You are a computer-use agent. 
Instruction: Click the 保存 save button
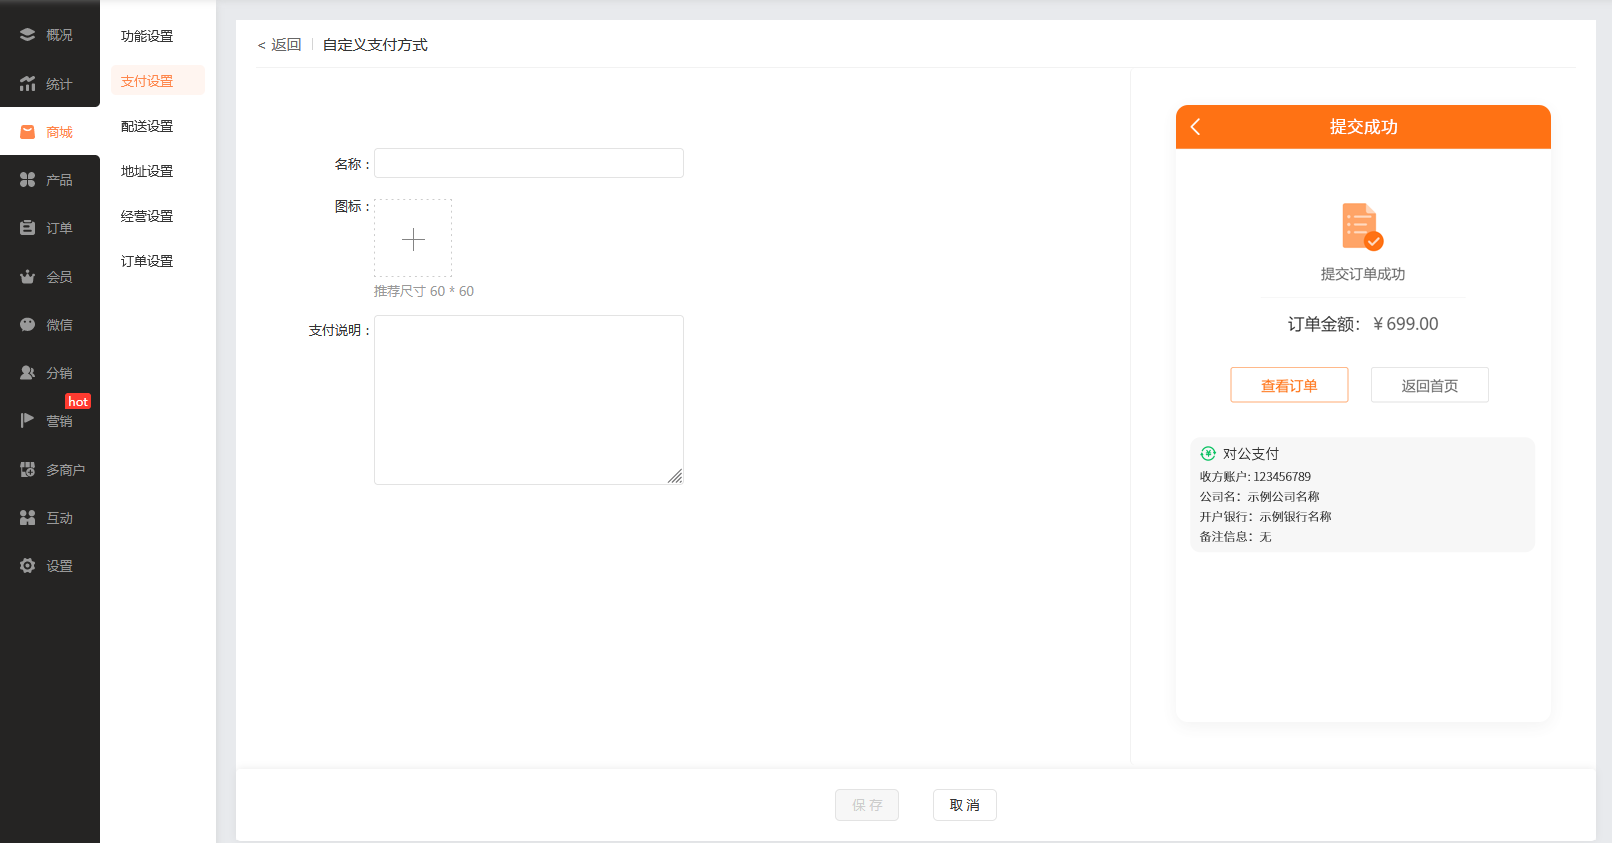coord(867,805)
